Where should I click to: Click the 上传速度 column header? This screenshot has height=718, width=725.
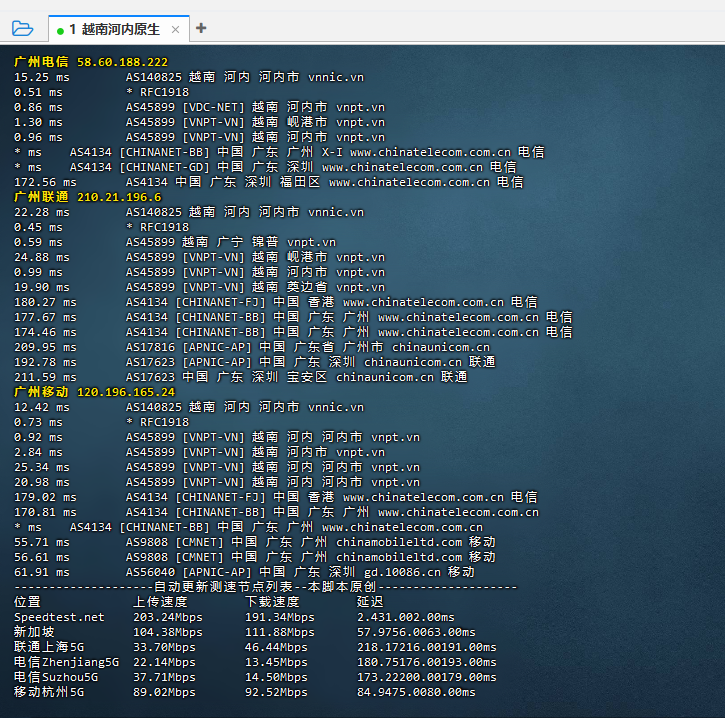(160, 602)
